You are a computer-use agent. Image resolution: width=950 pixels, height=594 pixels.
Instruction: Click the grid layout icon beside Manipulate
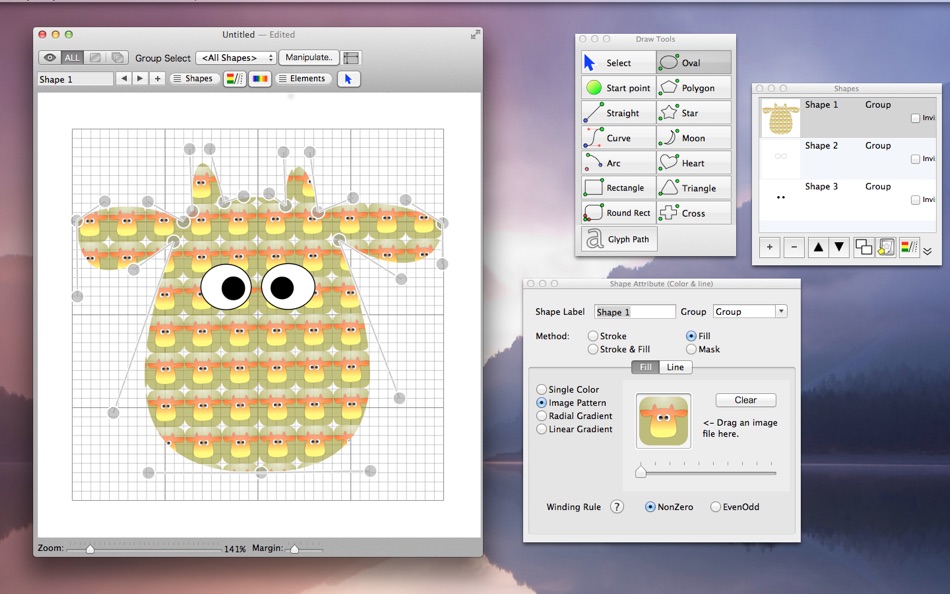351,58
